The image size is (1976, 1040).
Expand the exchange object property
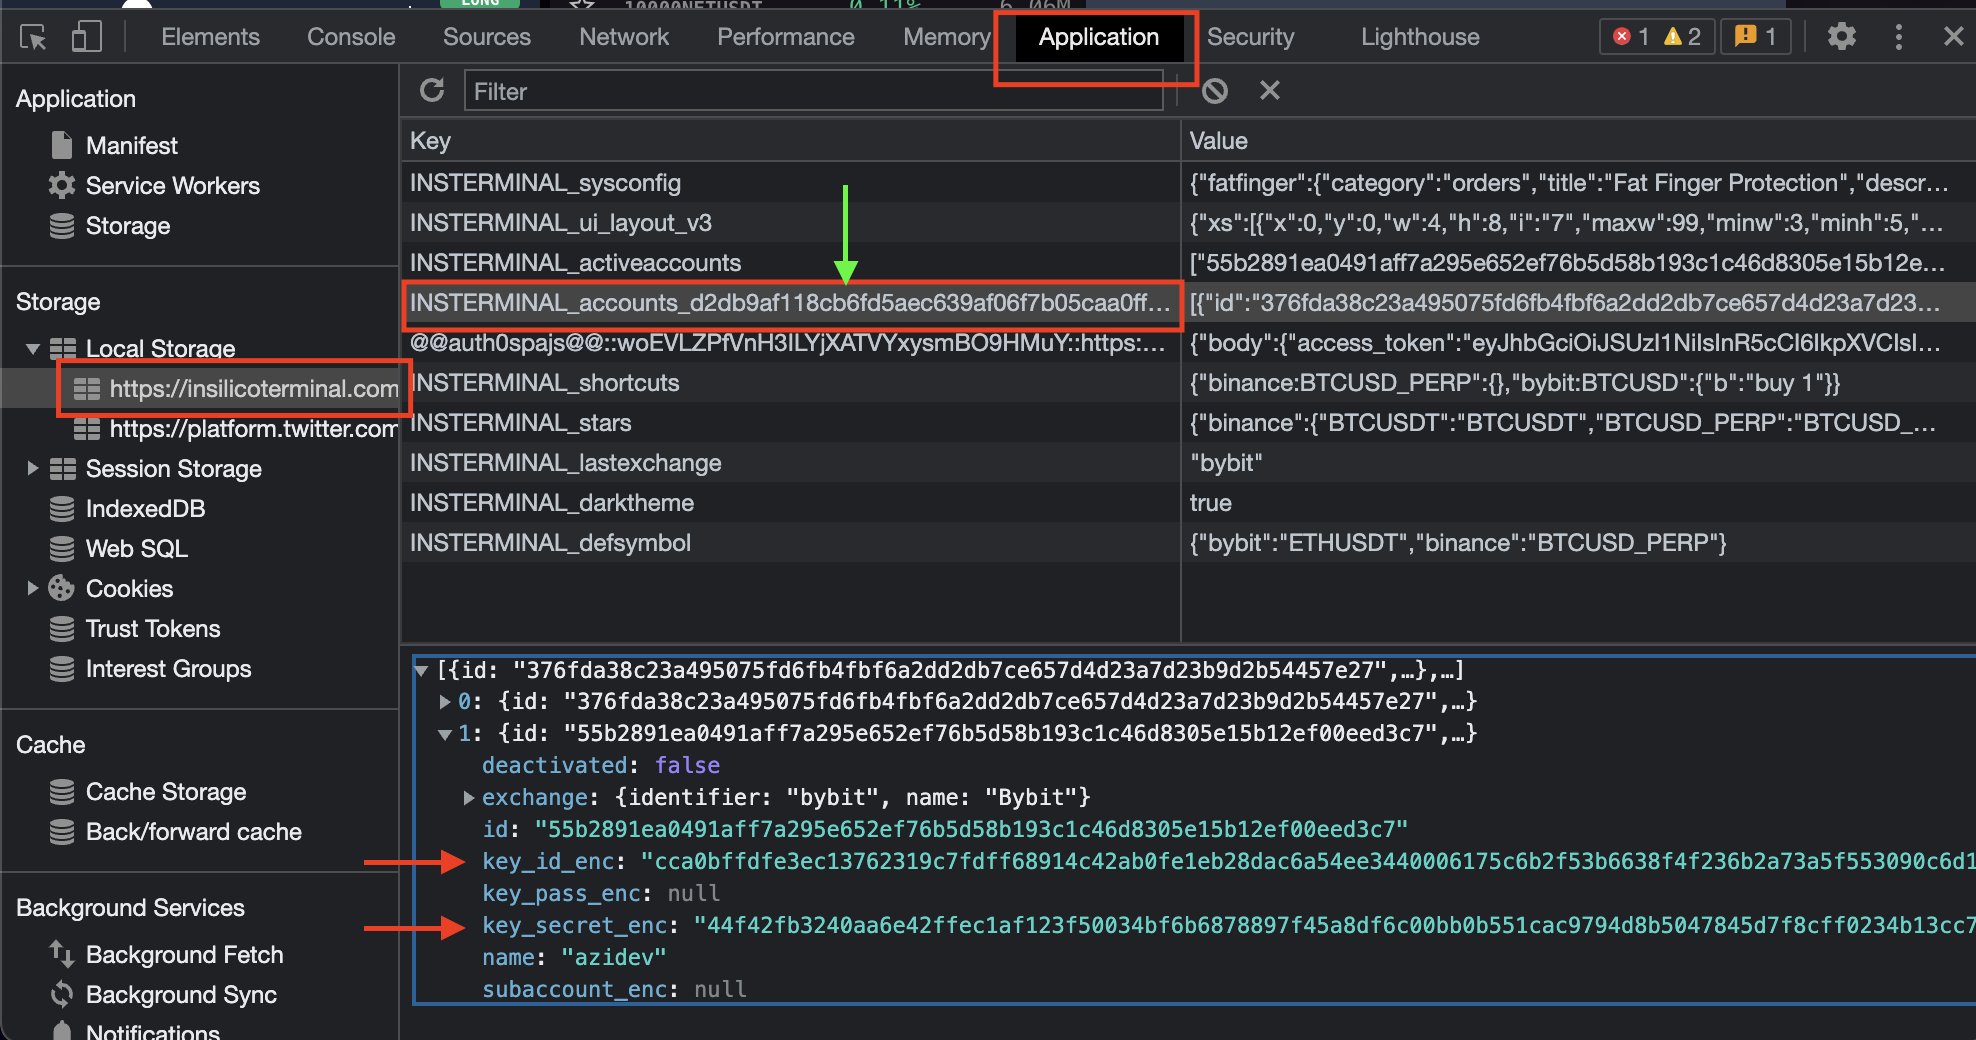click(468, 798)
